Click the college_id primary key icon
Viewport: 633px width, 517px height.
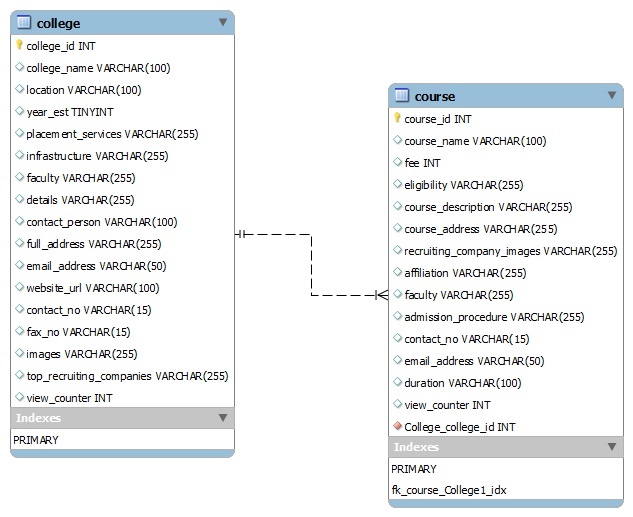pyautogui.click(x=19, y=45)
